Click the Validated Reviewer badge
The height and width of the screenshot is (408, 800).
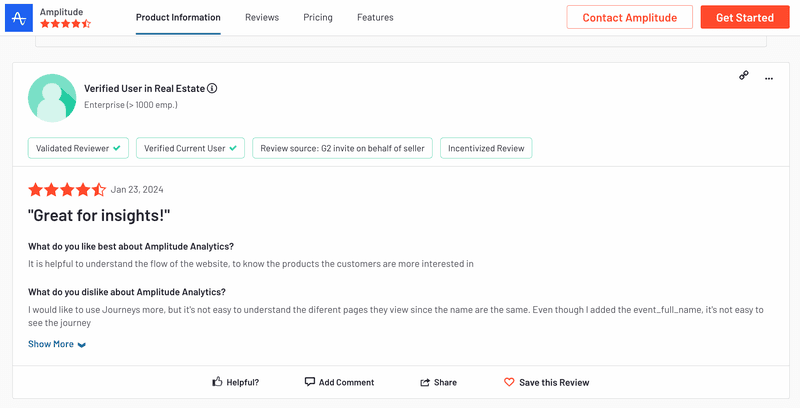pos(78,148)
